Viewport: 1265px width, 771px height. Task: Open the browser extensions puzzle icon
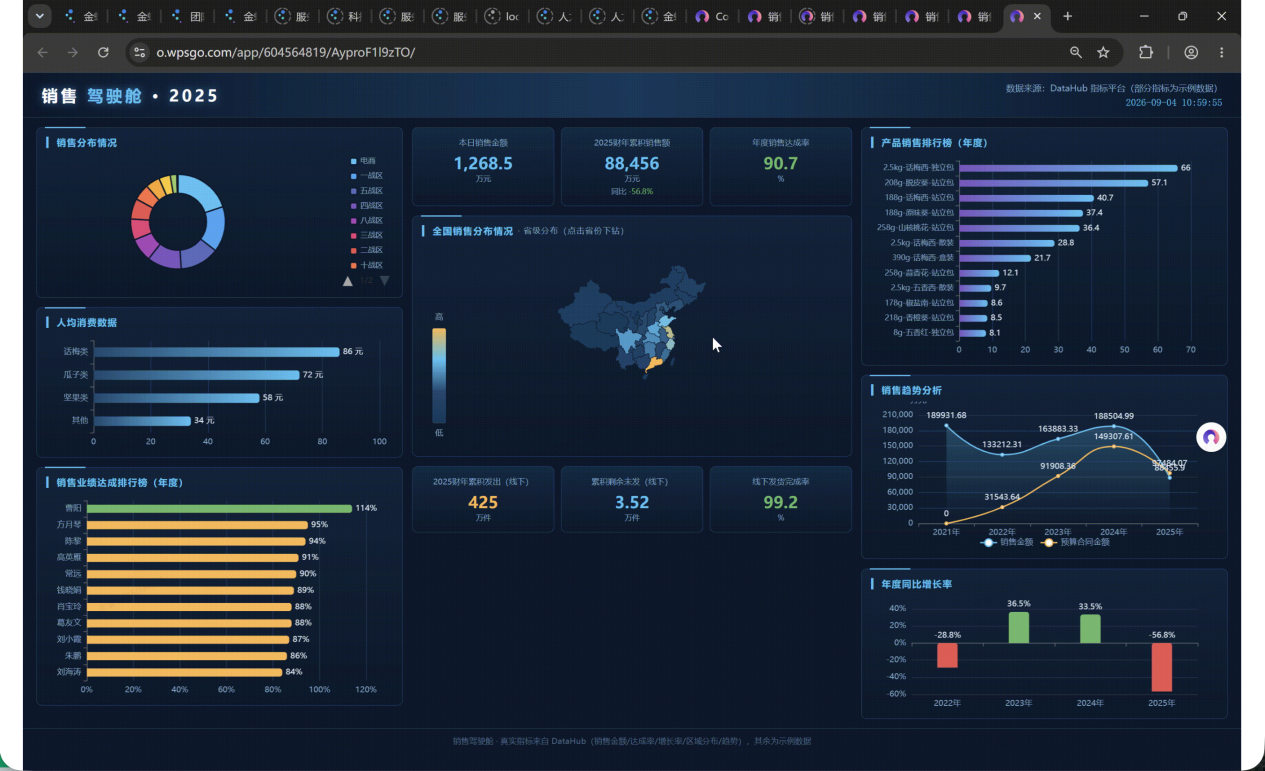coord(1146,52)
